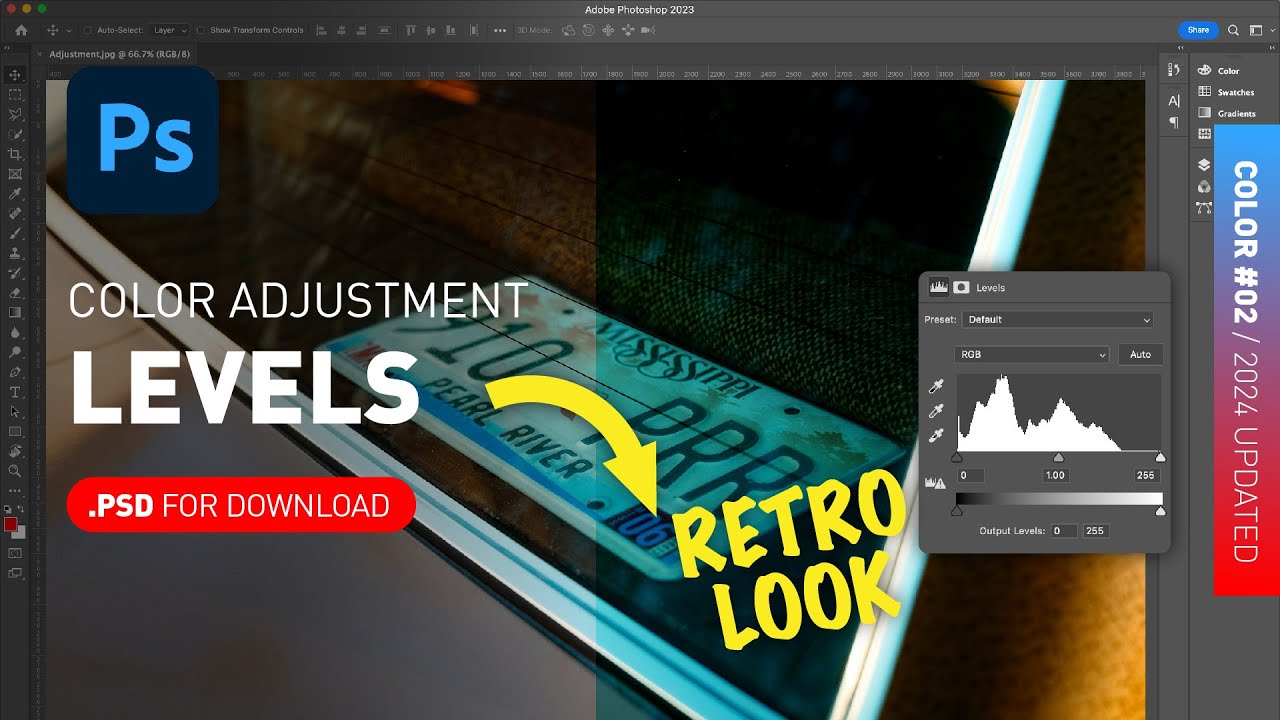Click the Output Levels 255 field
The height and width of the screenshot is (720, 1280).
pos(1096,531)
